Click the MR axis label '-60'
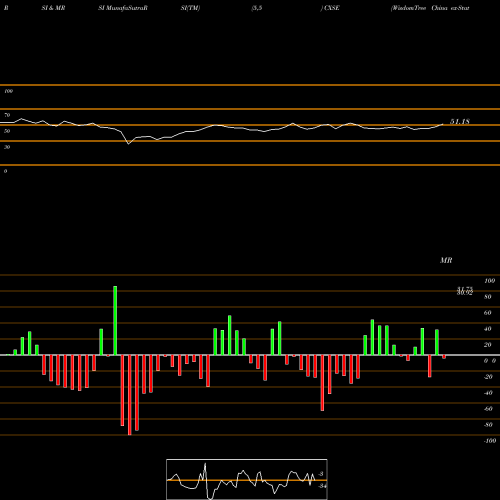 point(488,409)
